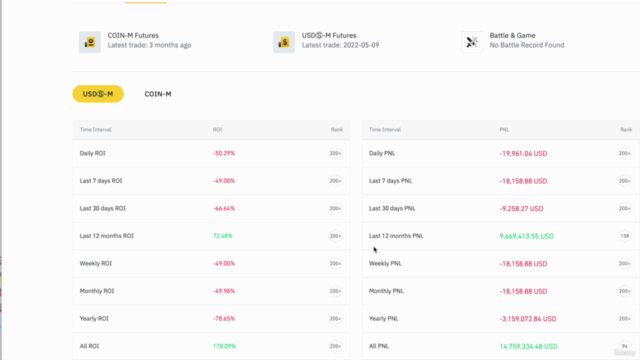Click the ROI column header

click(218, 130)
